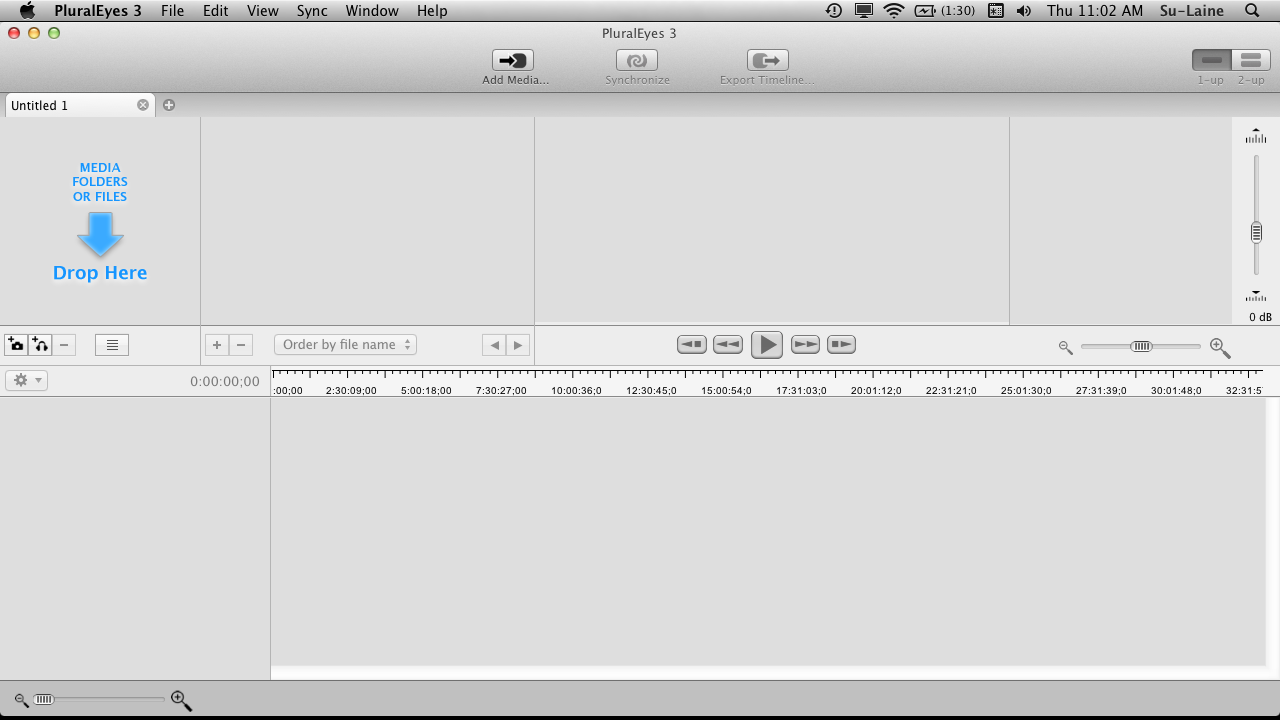
Task: Click the fast-forward playback button
Action: [x=805, y=345]
